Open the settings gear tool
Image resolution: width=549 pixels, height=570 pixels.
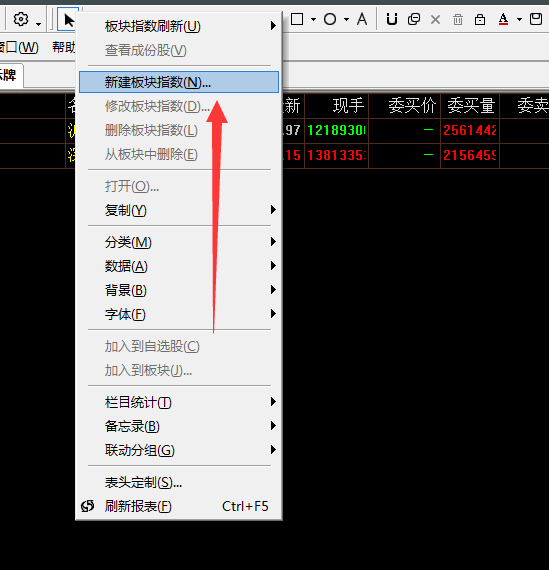[x=21, y=19]
